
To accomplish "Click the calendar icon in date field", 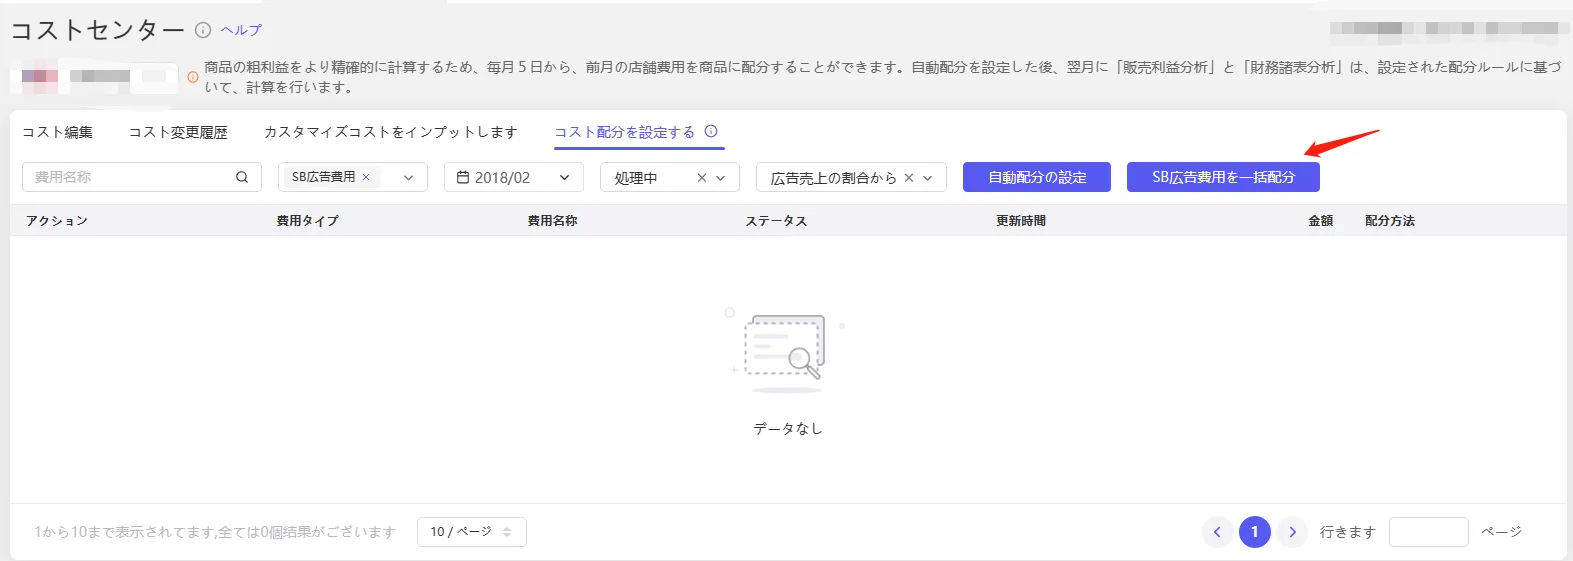I will pos(463,177).
